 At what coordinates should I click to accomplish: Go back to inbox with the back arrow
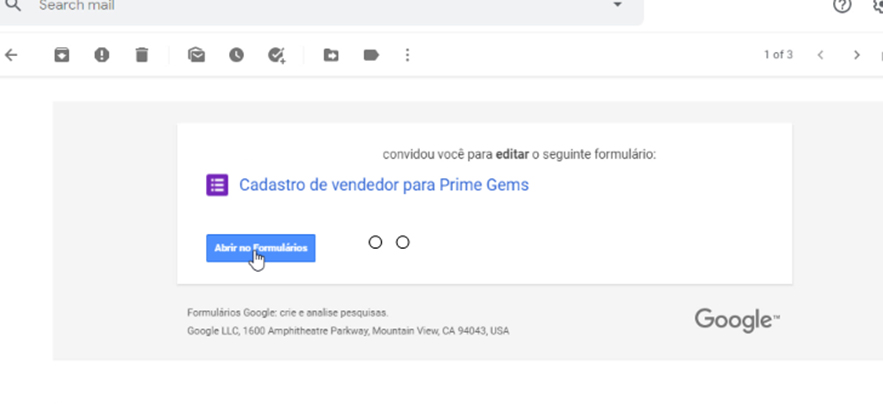[11, 55]
